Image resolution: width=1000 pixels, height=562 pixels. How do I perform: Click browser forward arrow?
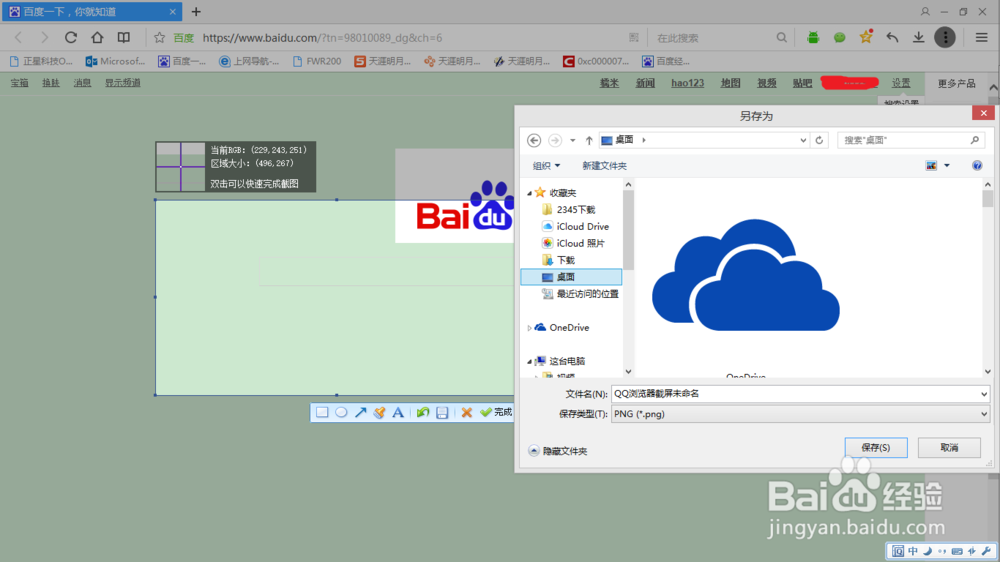(44, 38)
